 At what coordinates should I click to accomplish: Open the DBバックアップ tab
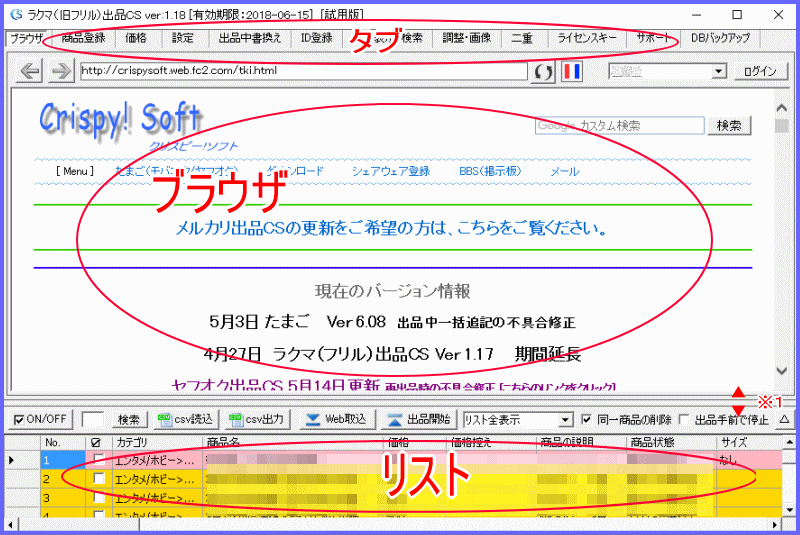(720, 38)
